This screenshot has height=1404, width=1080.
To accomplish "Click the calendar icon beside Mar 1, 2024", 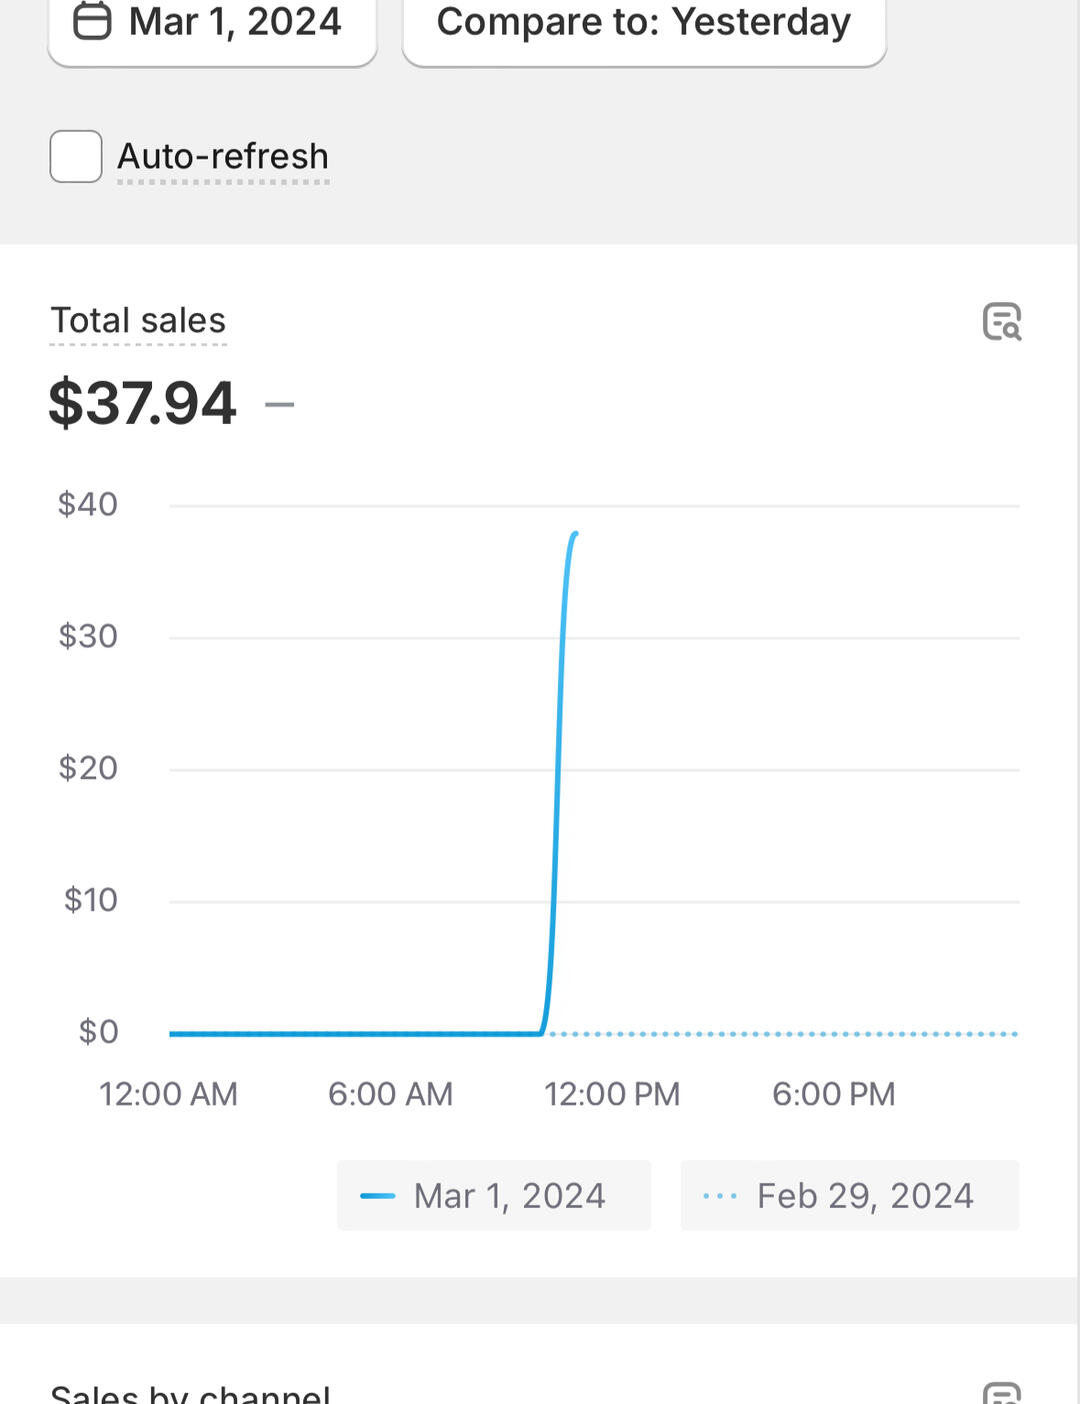I will [x=92, y=21].
